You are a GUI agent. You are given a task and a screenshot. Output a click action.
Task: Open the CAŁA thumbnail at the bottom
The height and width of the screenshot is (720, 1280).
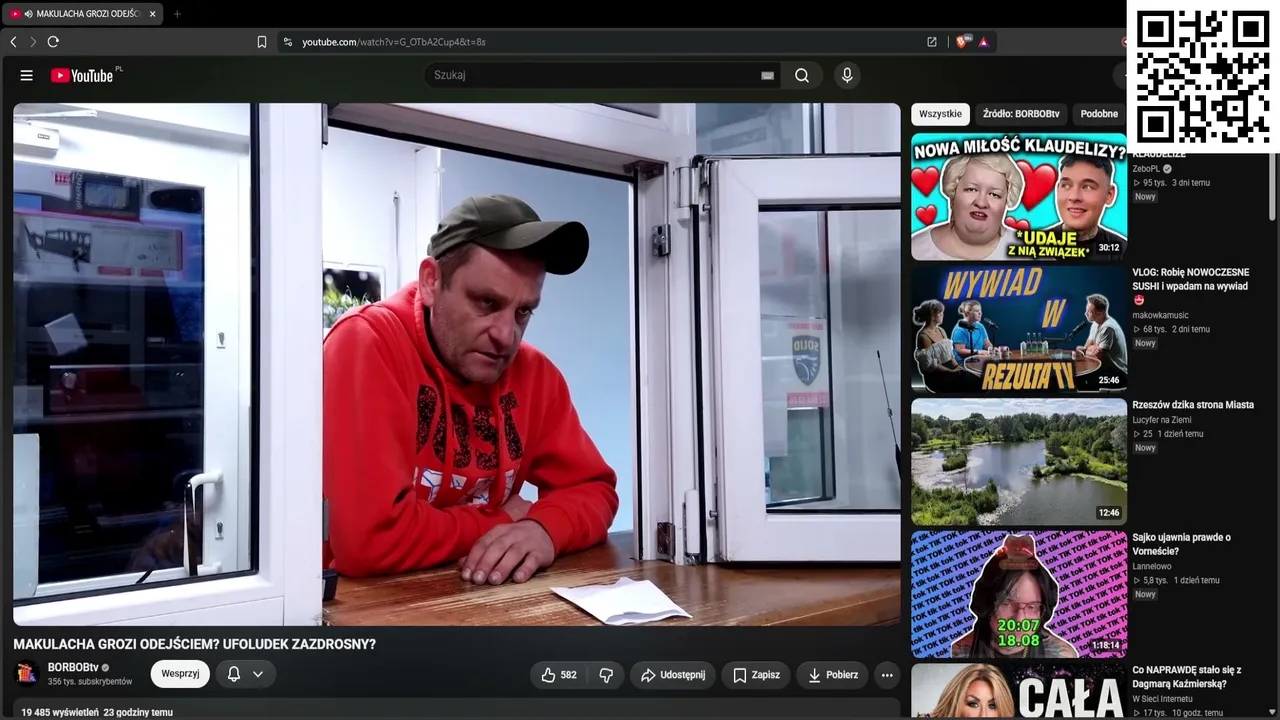1019,692
